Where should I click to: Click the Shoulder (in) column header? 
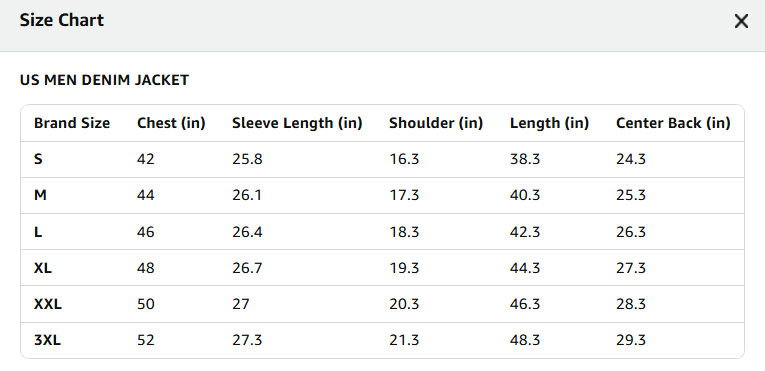tap(436, 123)
